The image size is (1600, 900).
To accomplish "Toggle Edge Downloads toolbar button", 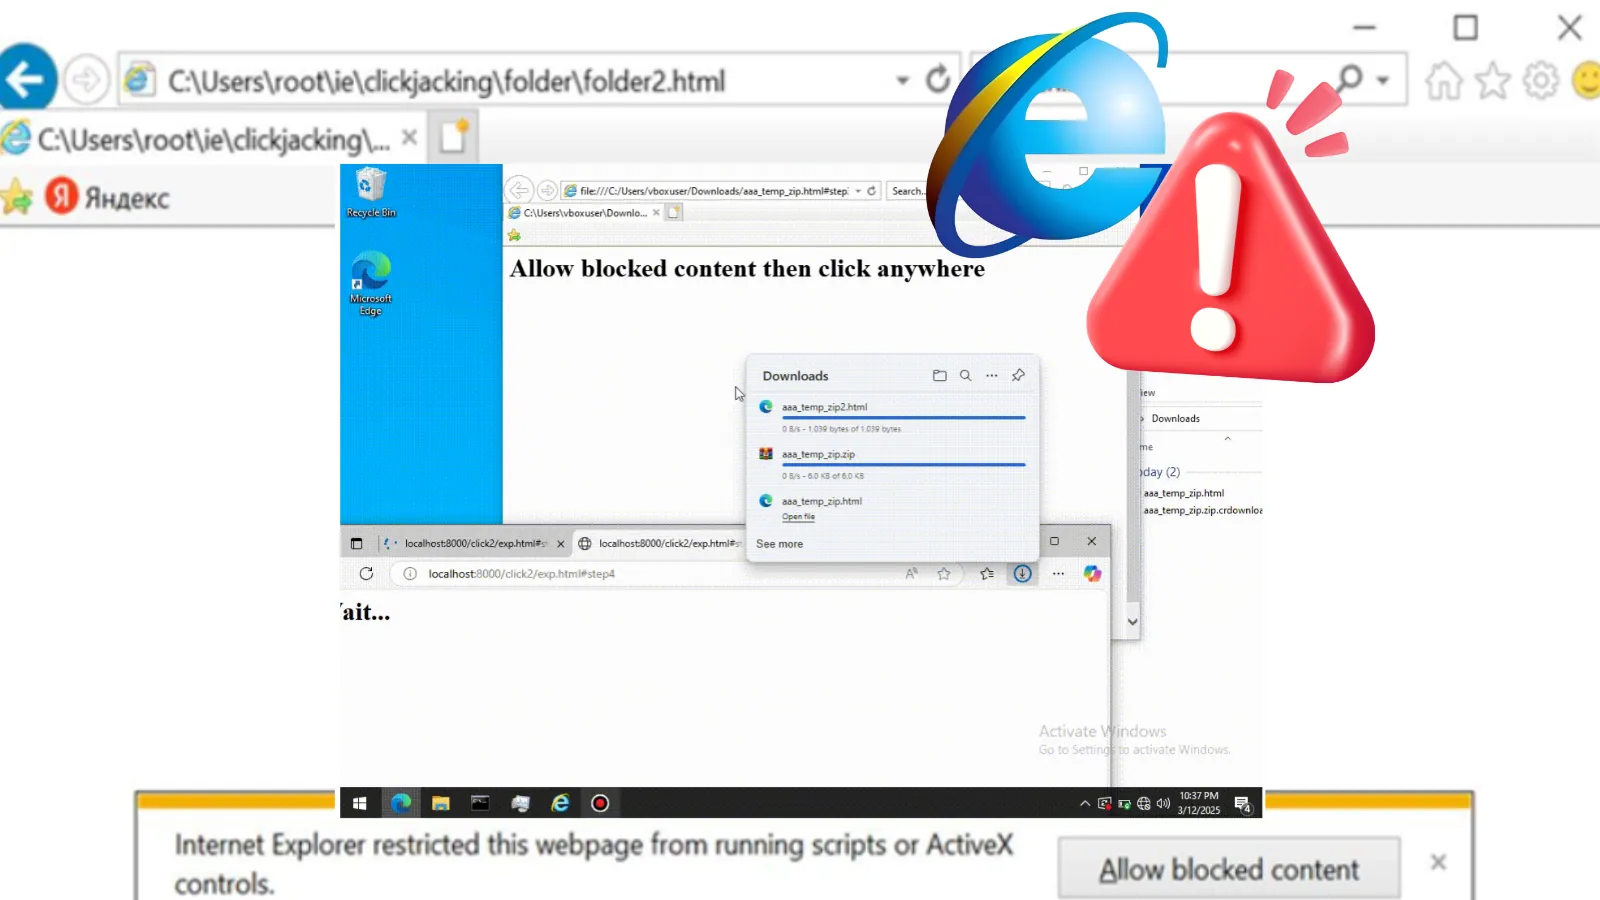I will coord(1022,574).
